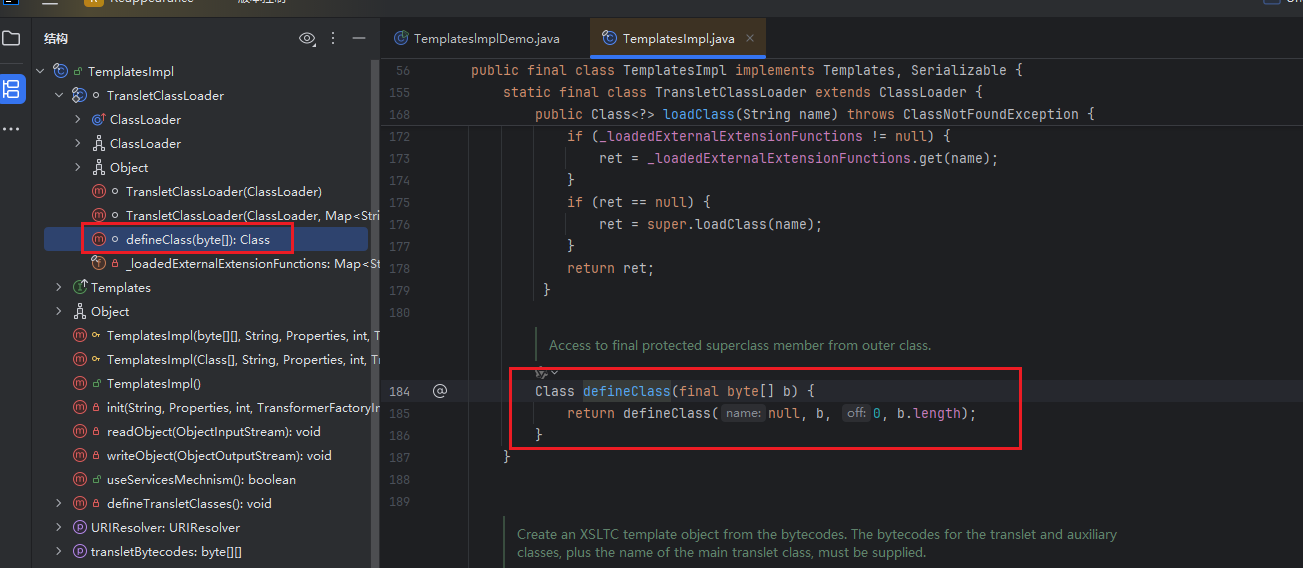Select defineClass(byte[]): Class in Structure

tap(197, 240)
